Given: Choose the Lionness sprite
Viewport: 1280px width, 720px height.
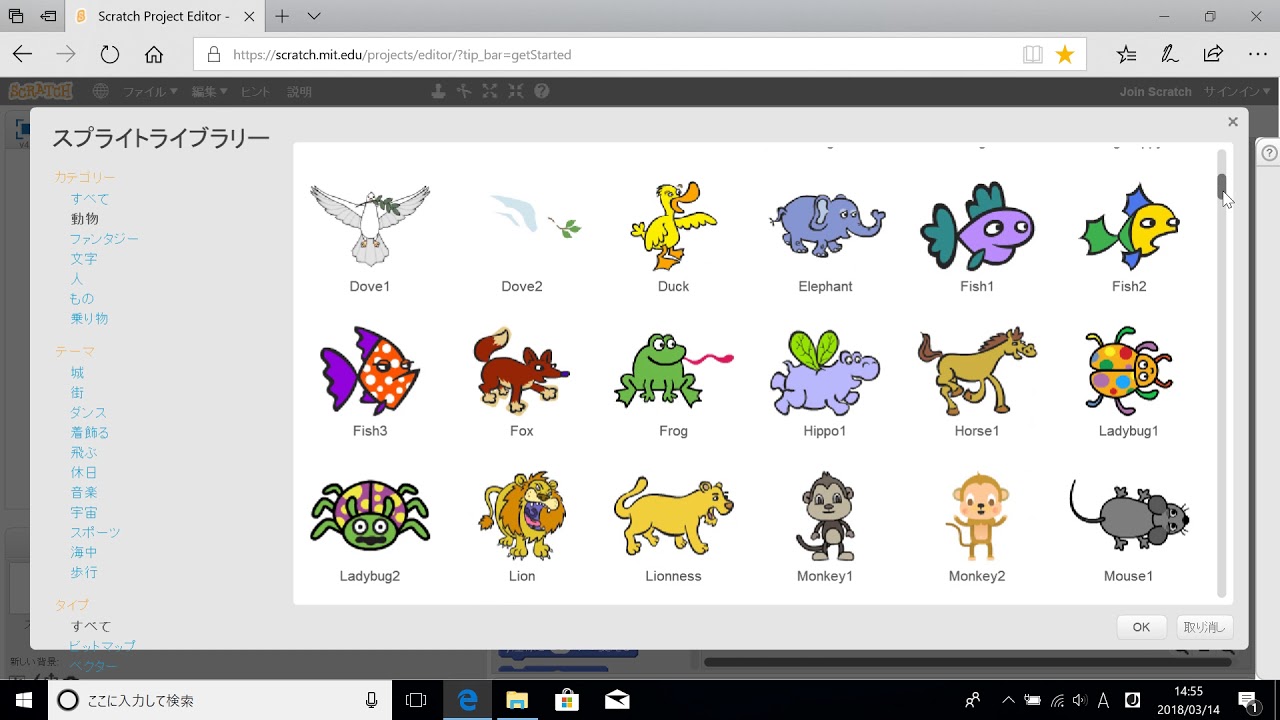Looking at the screenshot, I should pos(674,516).
